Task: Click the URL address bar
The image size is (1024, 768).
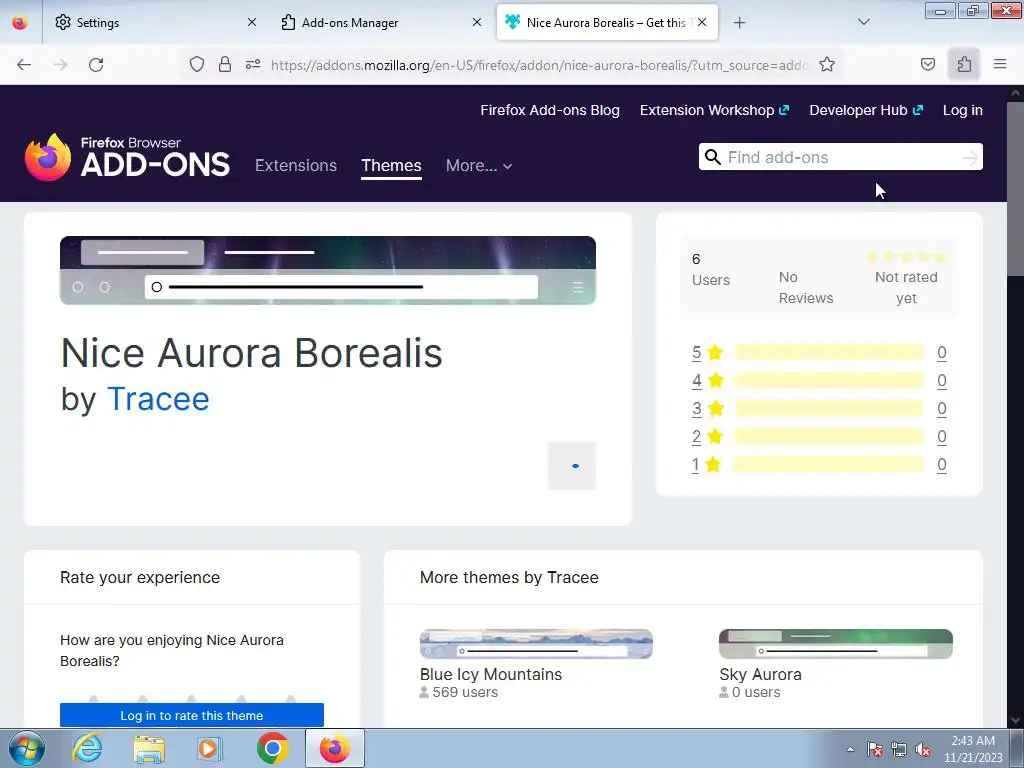Action: pos(539,65)
